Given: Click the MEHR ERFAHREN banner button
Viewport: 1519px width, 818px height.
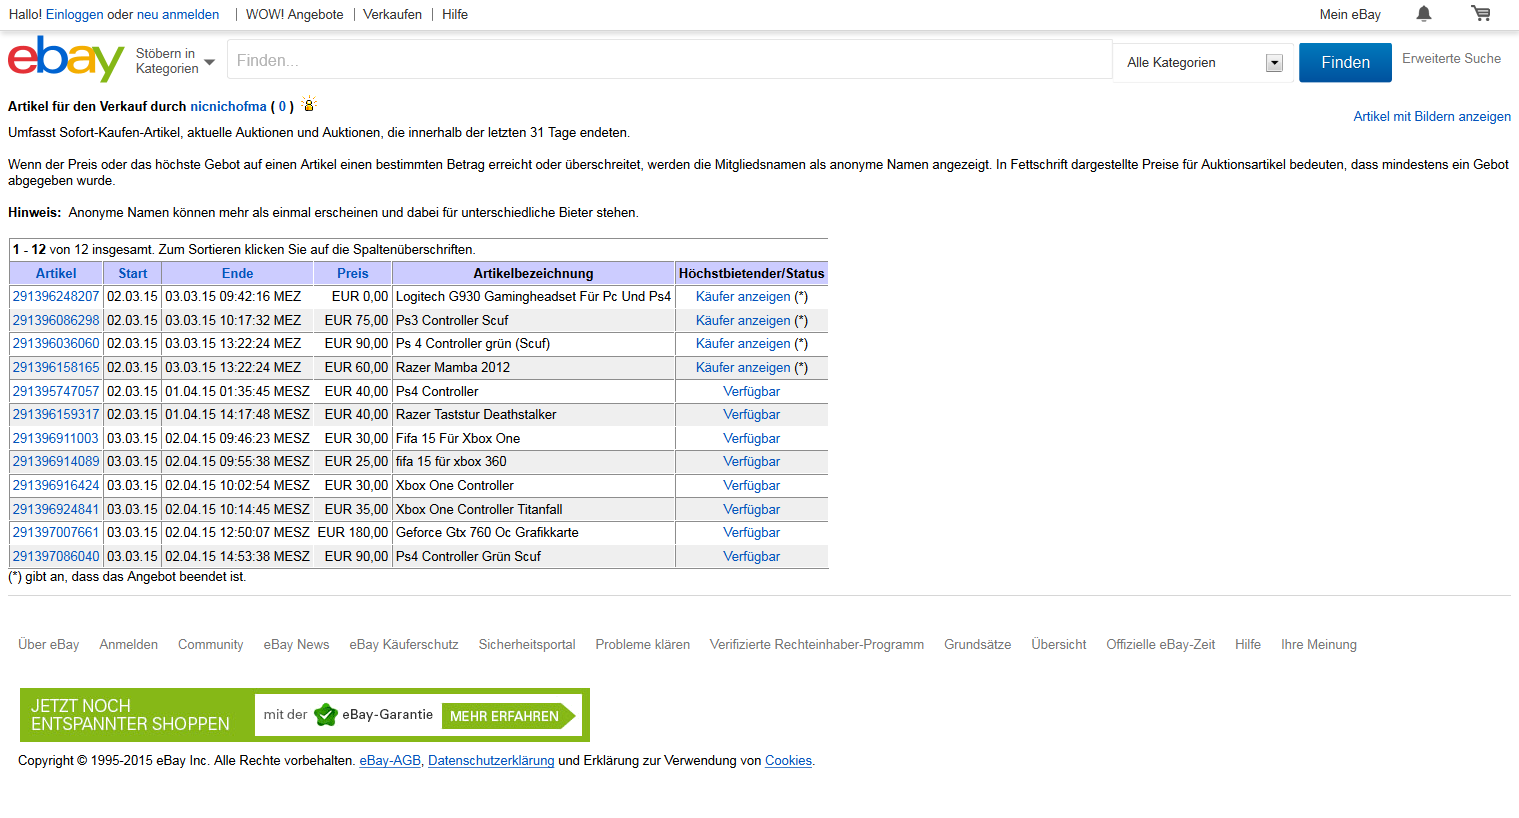Looking at the screenshot, I should [x=509, y=716].
